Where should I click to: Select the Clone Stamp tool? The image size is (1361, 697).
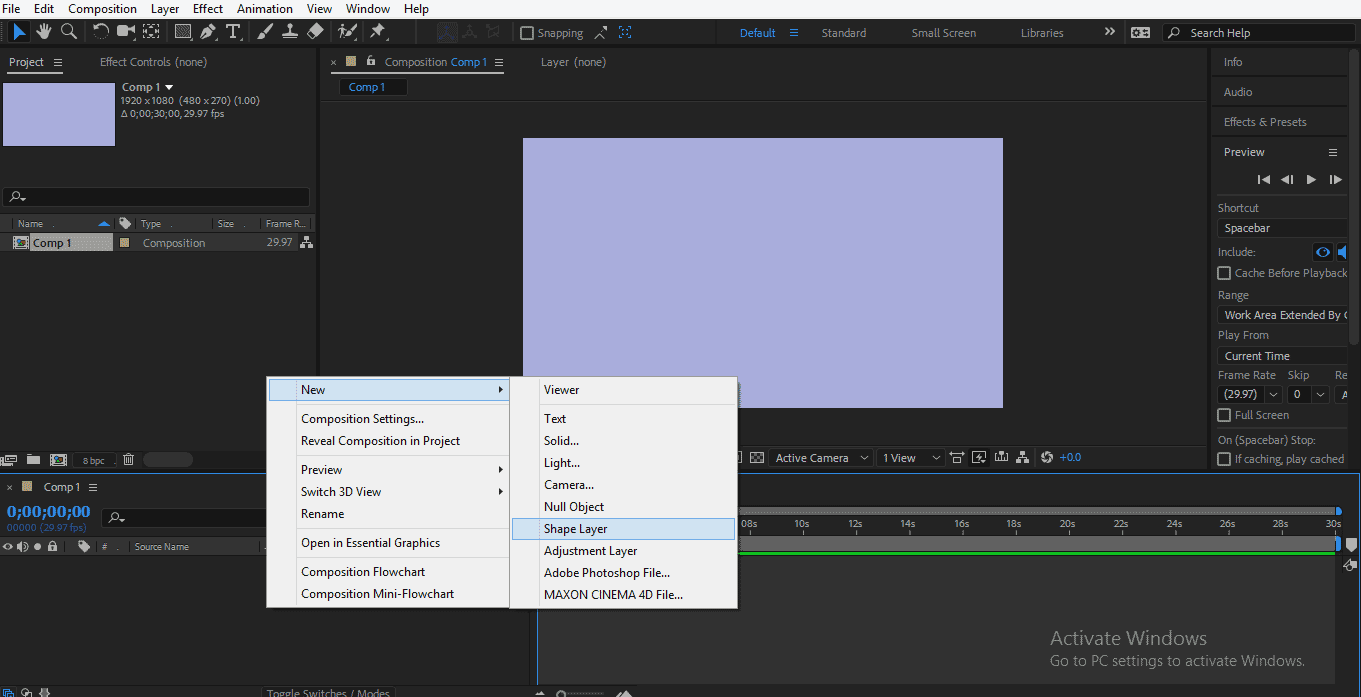(x=290, y=31)
